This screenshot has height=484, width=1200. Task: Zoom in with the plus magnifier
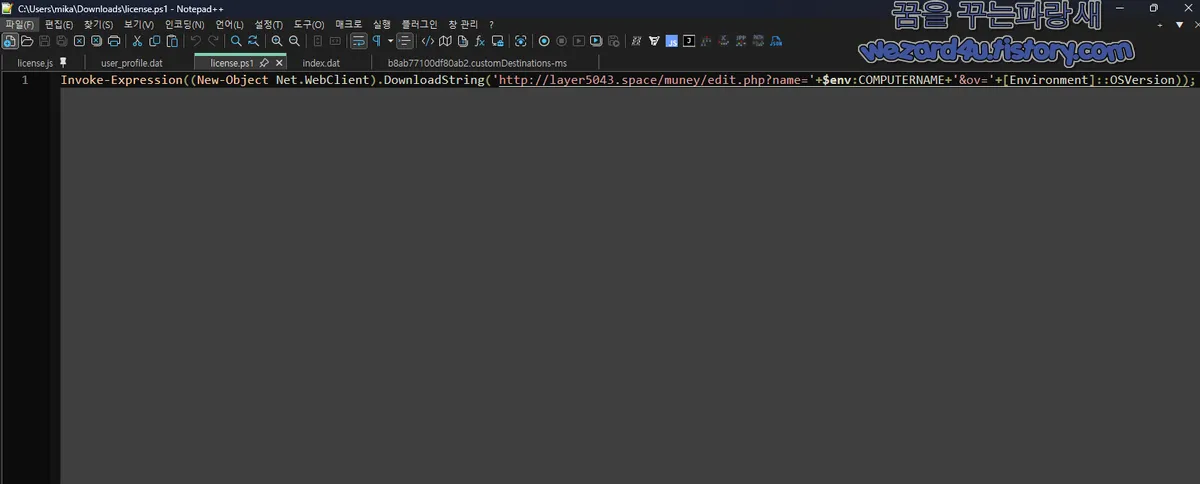pos(277,41)
